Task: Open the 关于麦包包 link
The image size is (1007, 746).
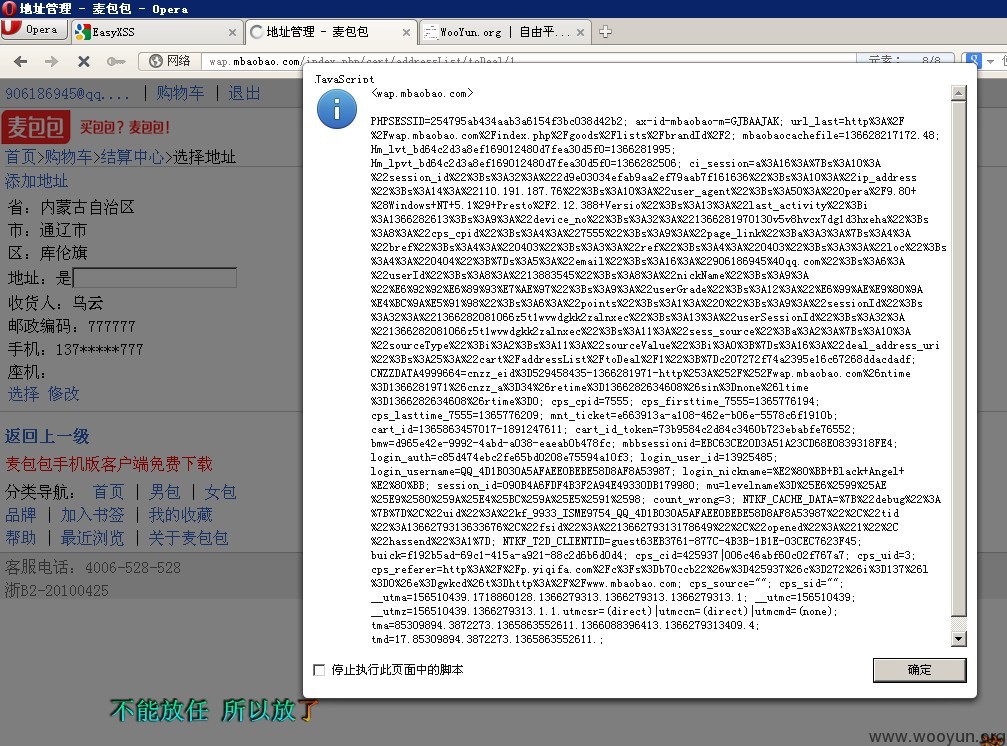Action: pos(188,538)
